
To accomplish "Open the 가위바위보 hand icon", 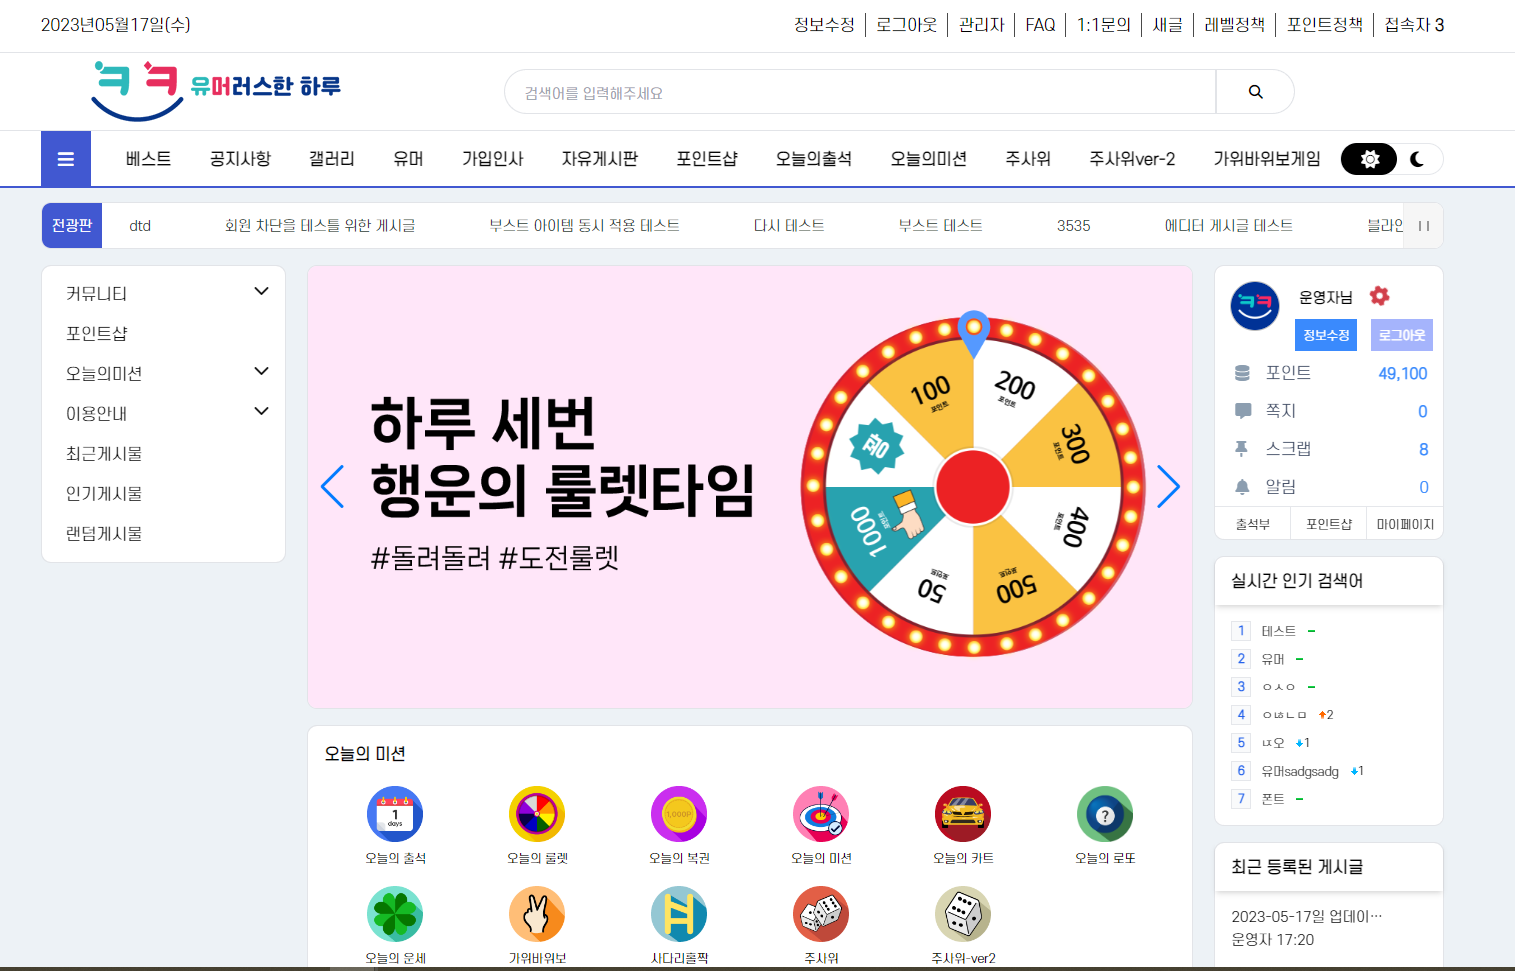I will coord(537,914).
